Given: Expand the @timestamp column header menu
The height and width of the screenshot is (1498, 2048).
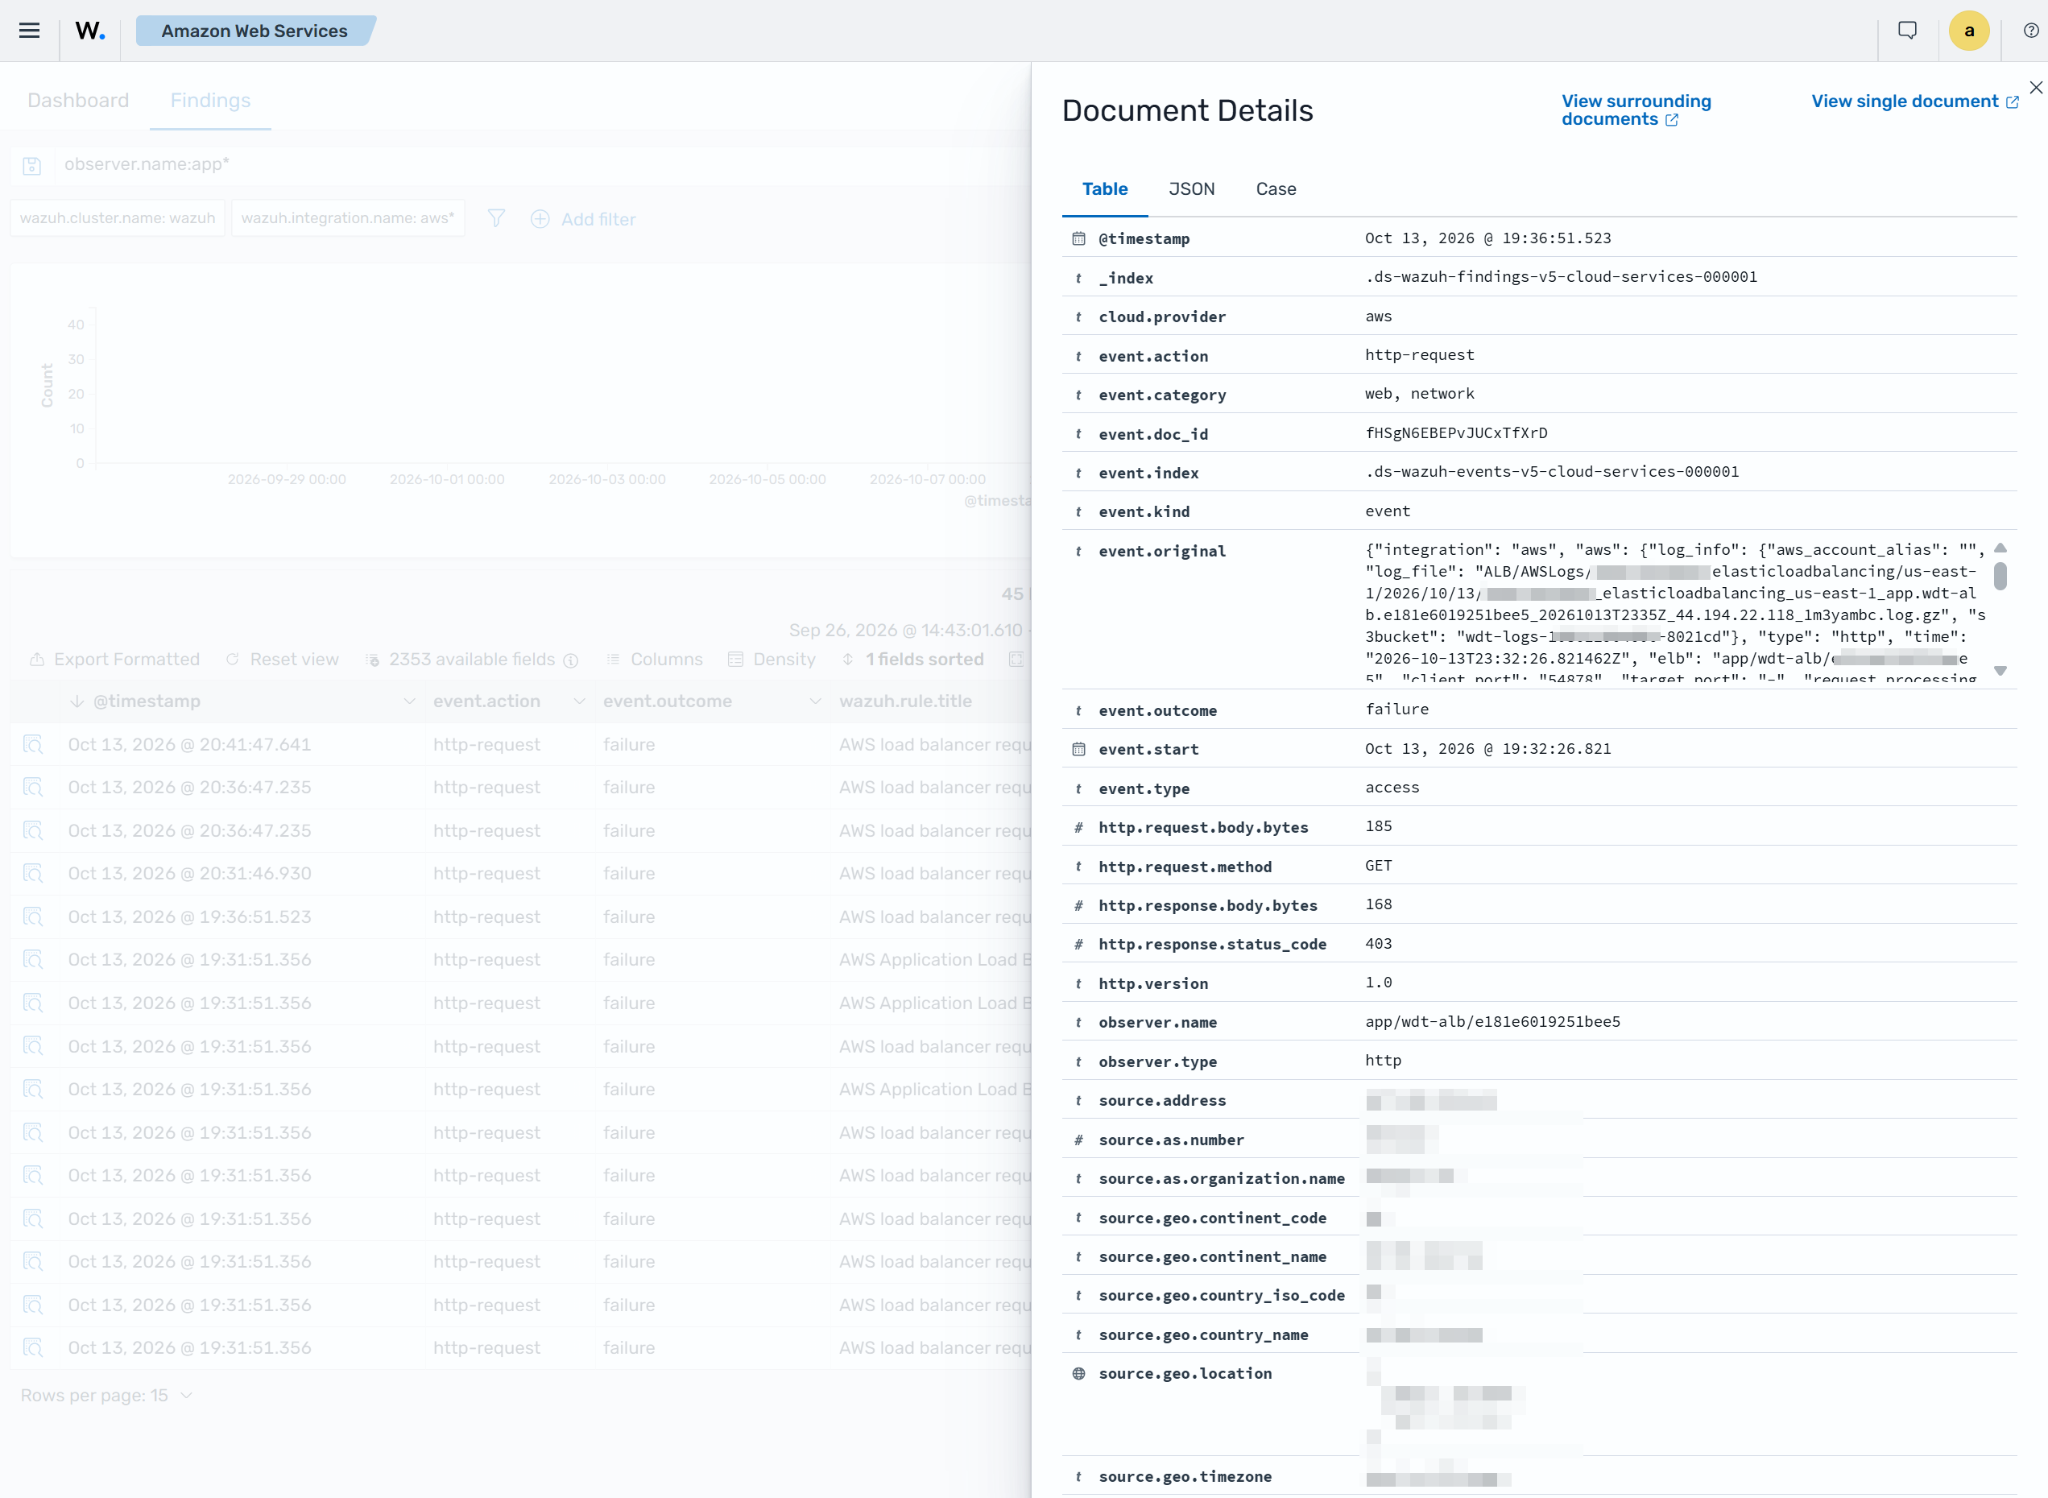Looking at the screenshot, I should click(x=409, y=701).
